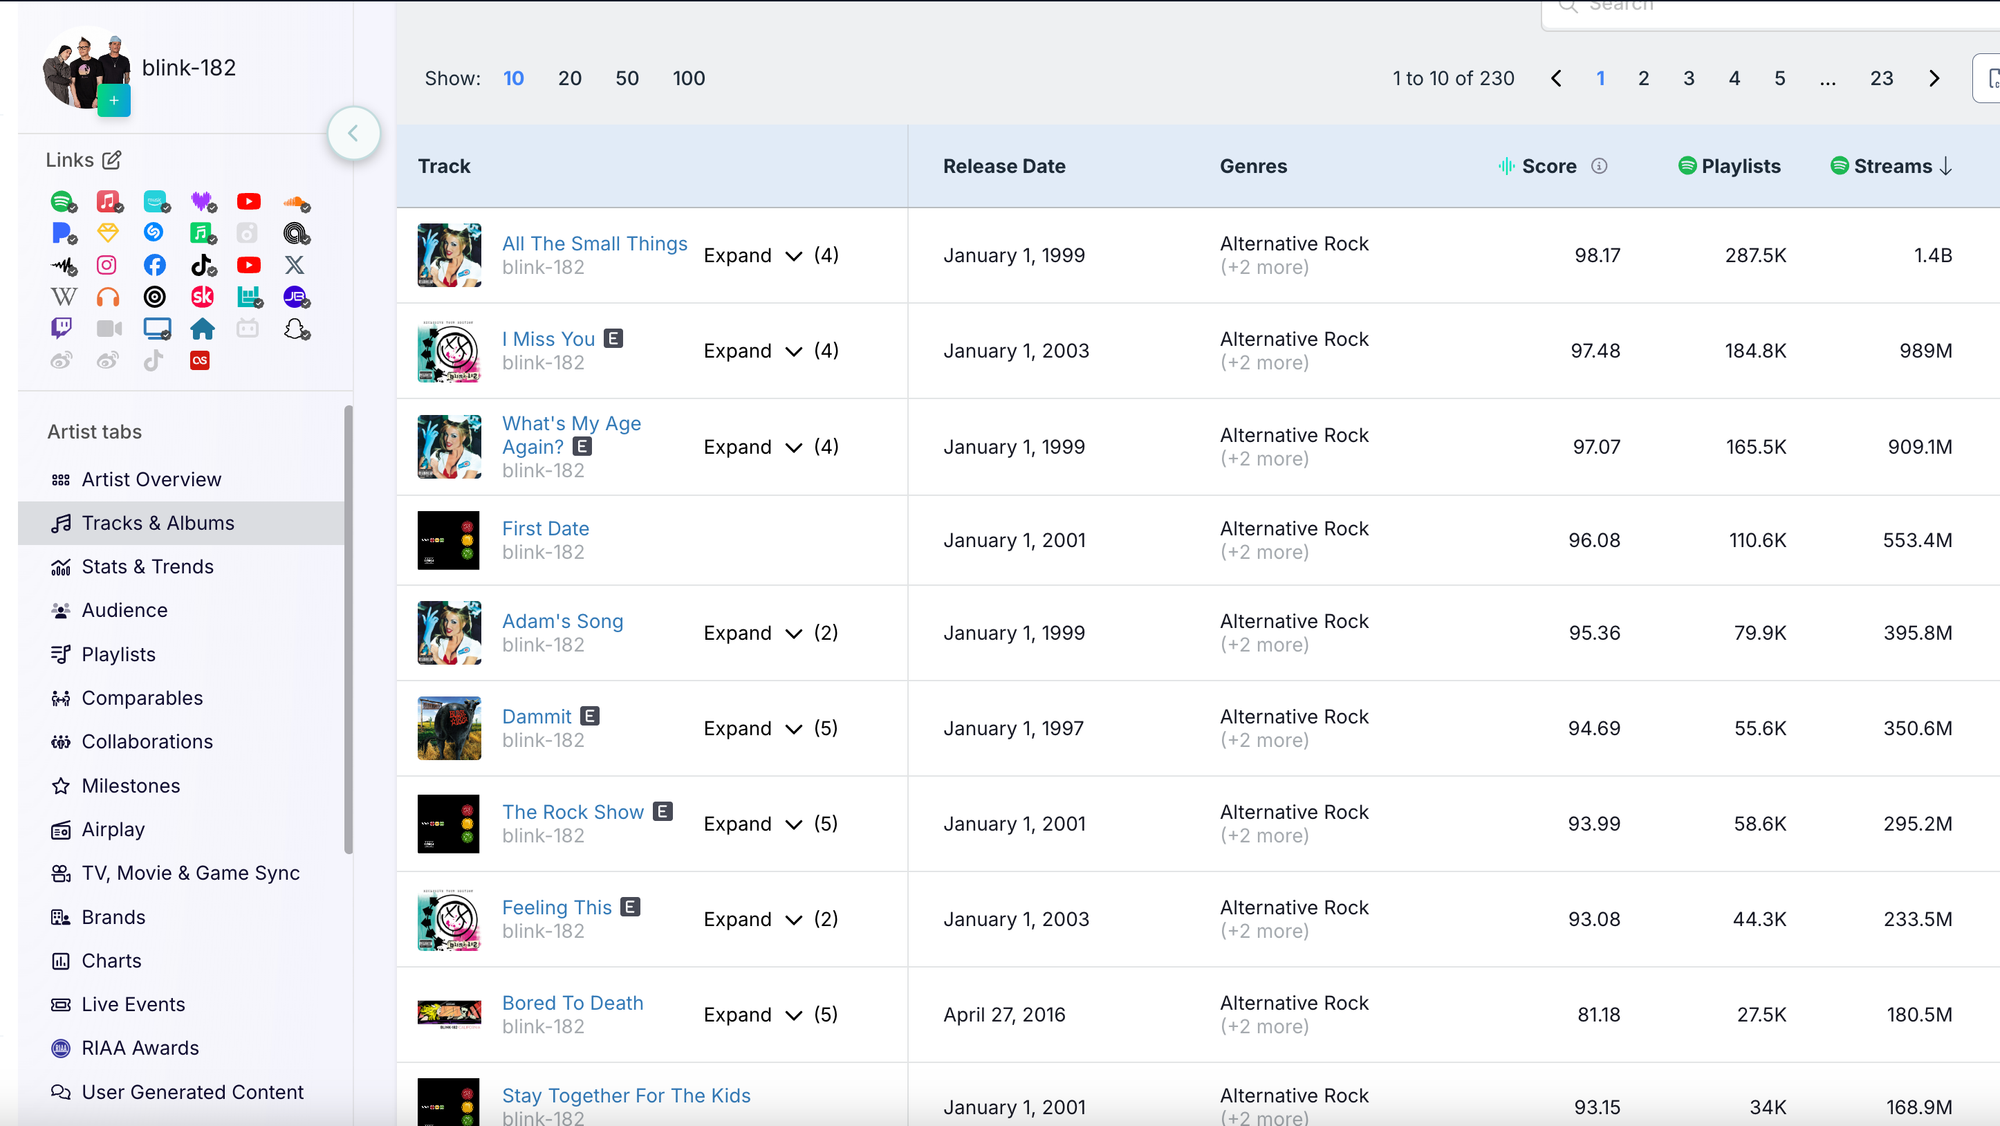
Task: Go to the next results page
Action: (x=1934, y=78)
